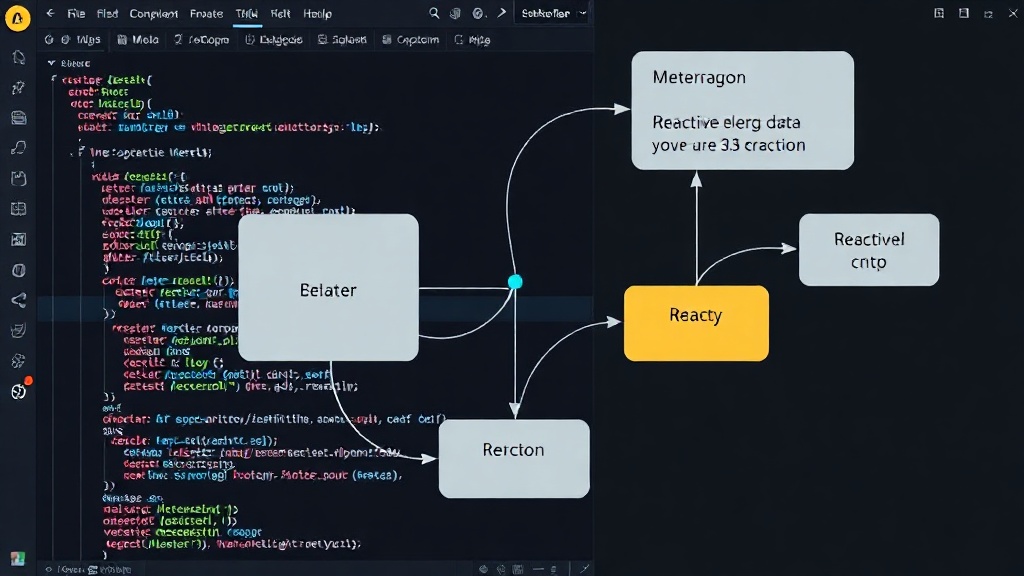Screen dimensions: 1024x576
Task: Click the feCopro toolbar item
Action: click(202, 40)
